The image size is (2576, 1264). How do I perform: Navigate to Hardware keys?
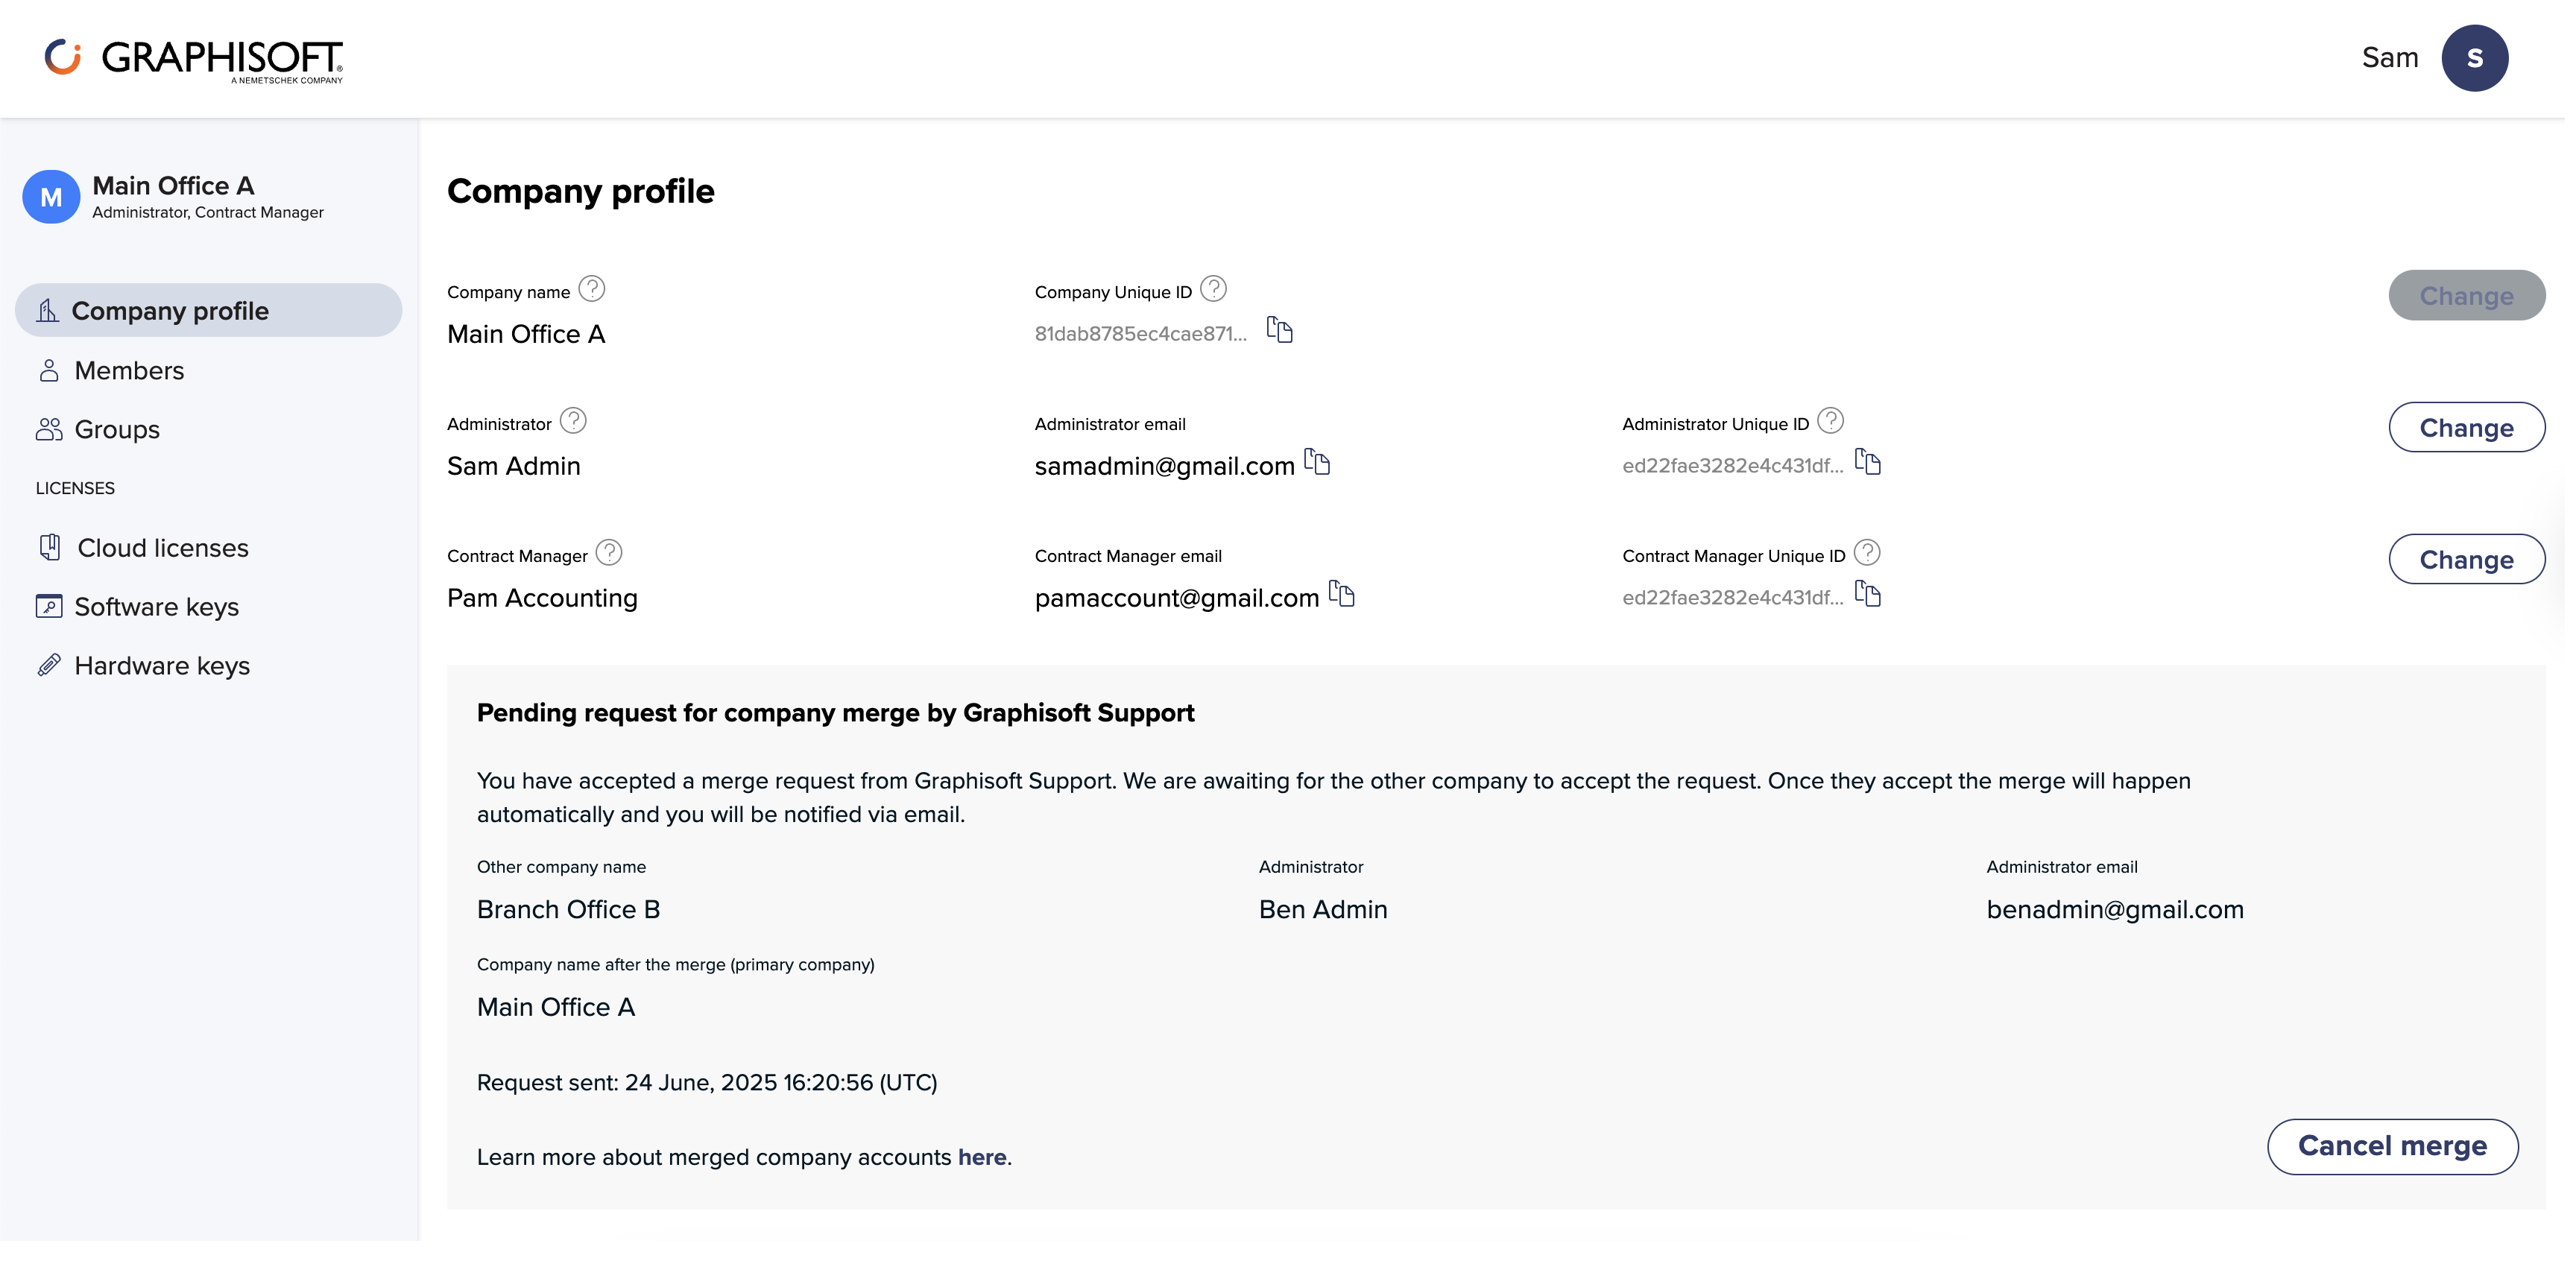(x=162, y=666)
